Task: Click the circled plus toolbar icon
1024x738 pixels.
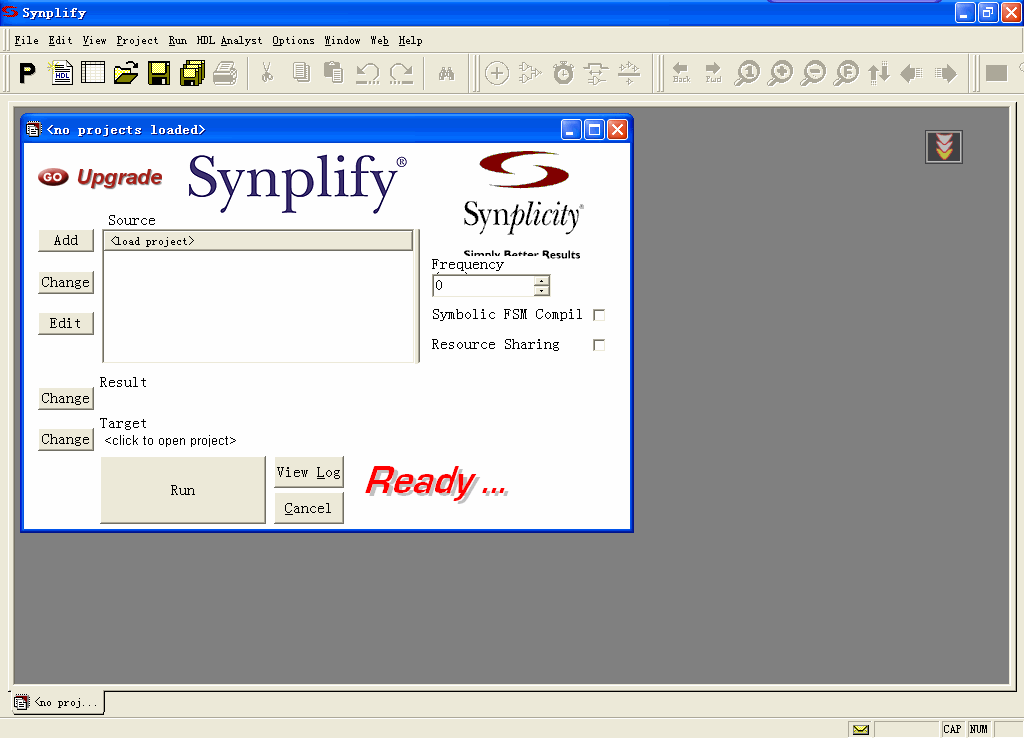Action: point(497,73)
